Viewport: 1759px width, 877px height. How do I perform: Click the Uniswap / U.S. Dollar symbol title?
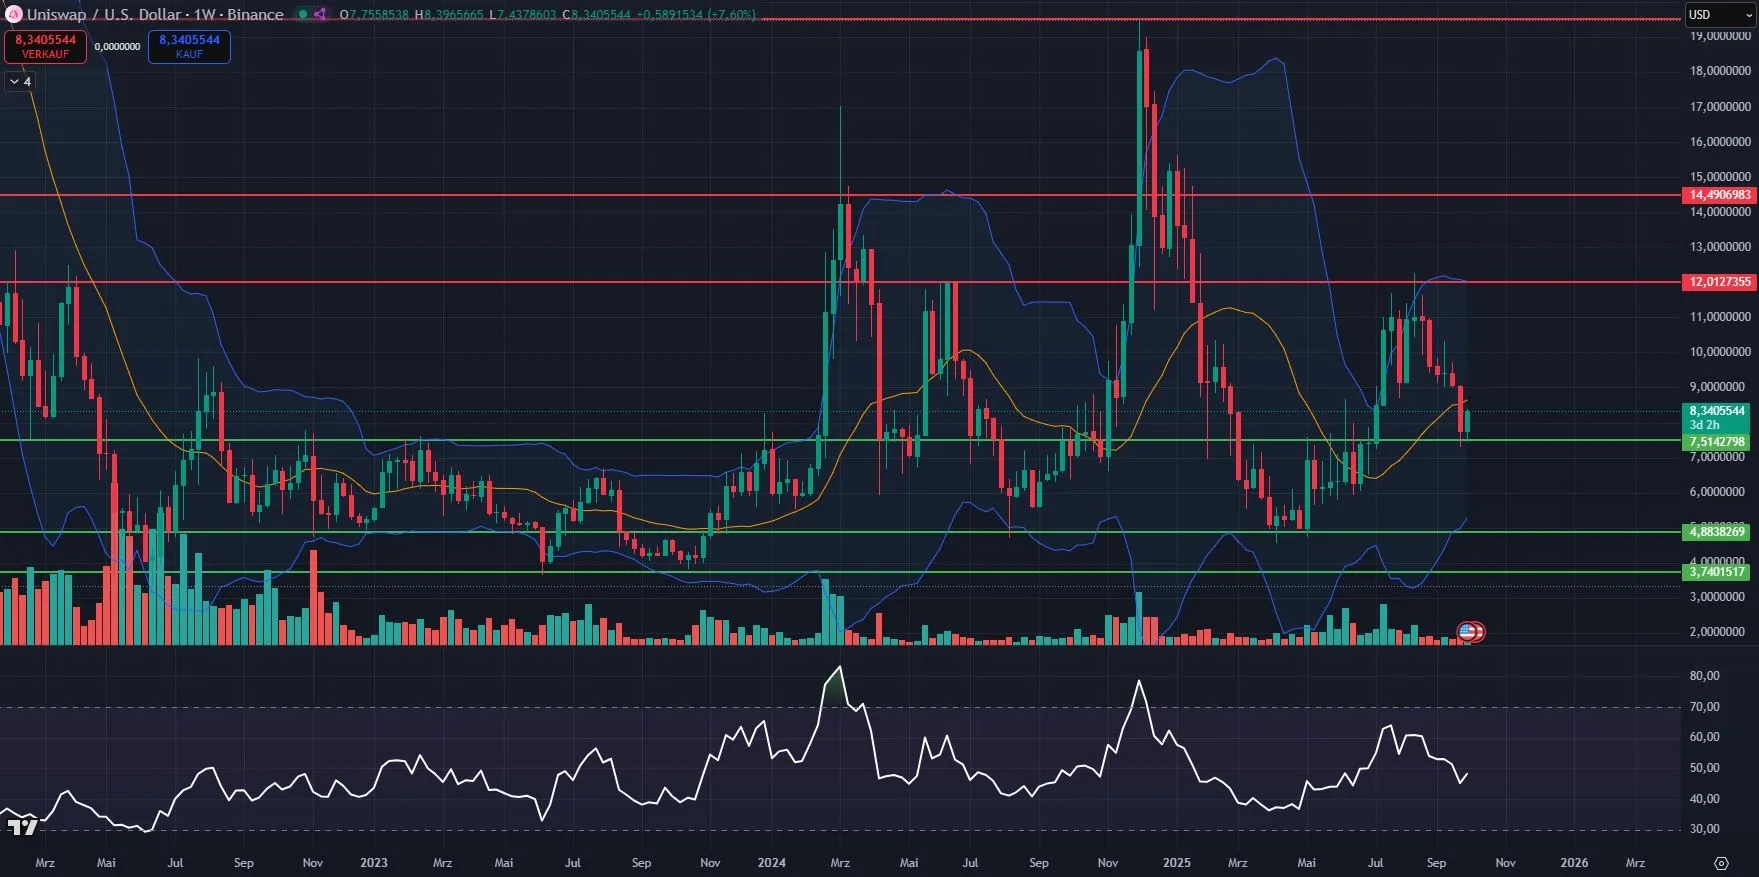click(x=103, y=14)
